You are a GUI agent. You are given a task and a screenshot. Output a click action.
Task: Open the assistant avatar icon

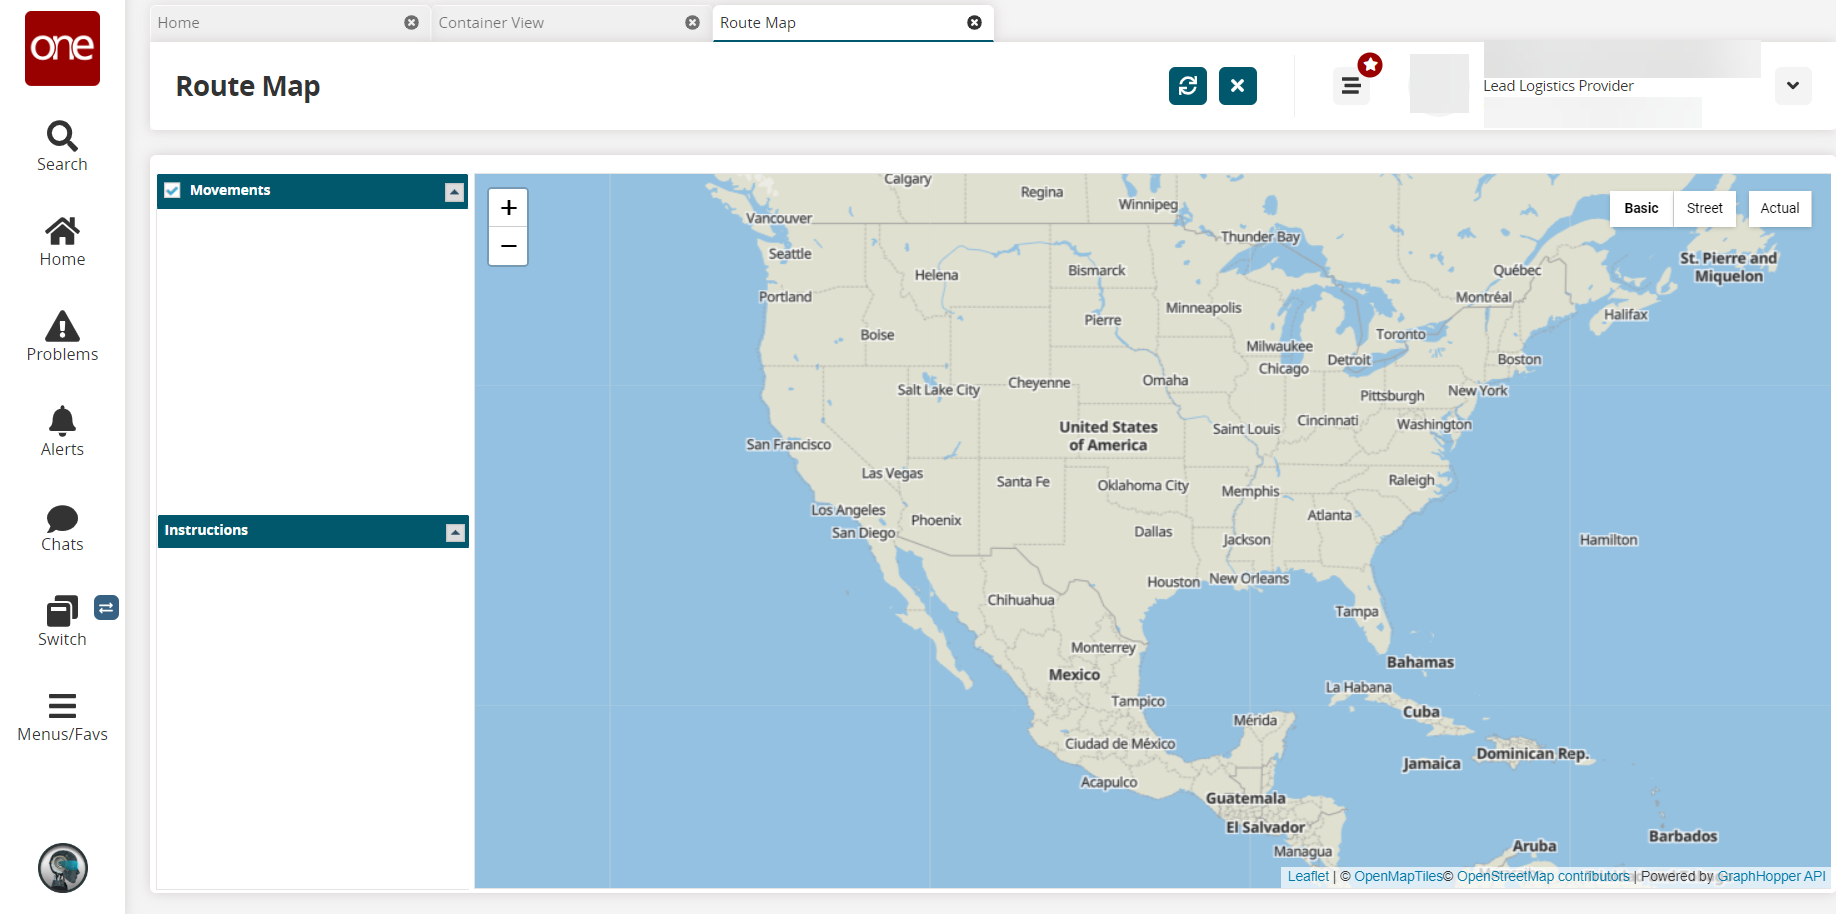[x=63, y=868]
